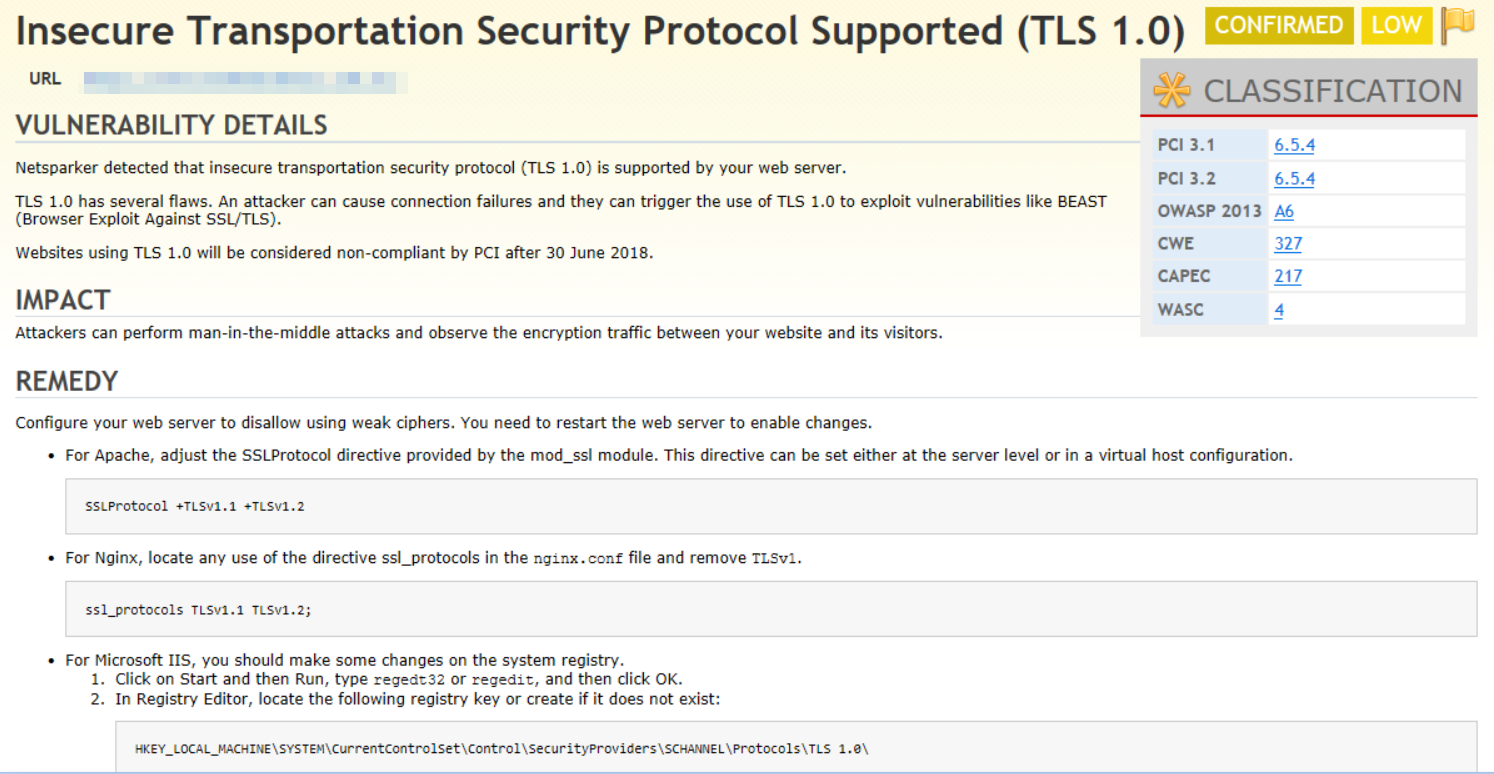
Task: Click the LOW severity badge
Action: [1396, 25]
